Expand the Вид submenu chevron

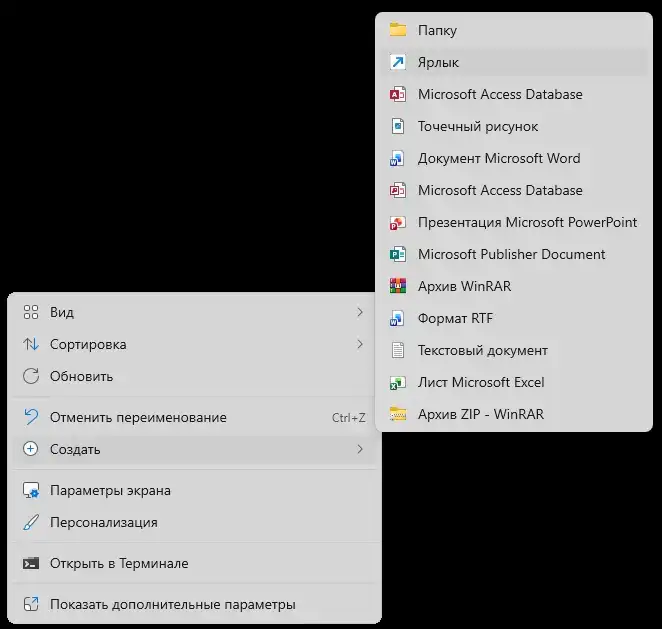(x=360, y=312)
